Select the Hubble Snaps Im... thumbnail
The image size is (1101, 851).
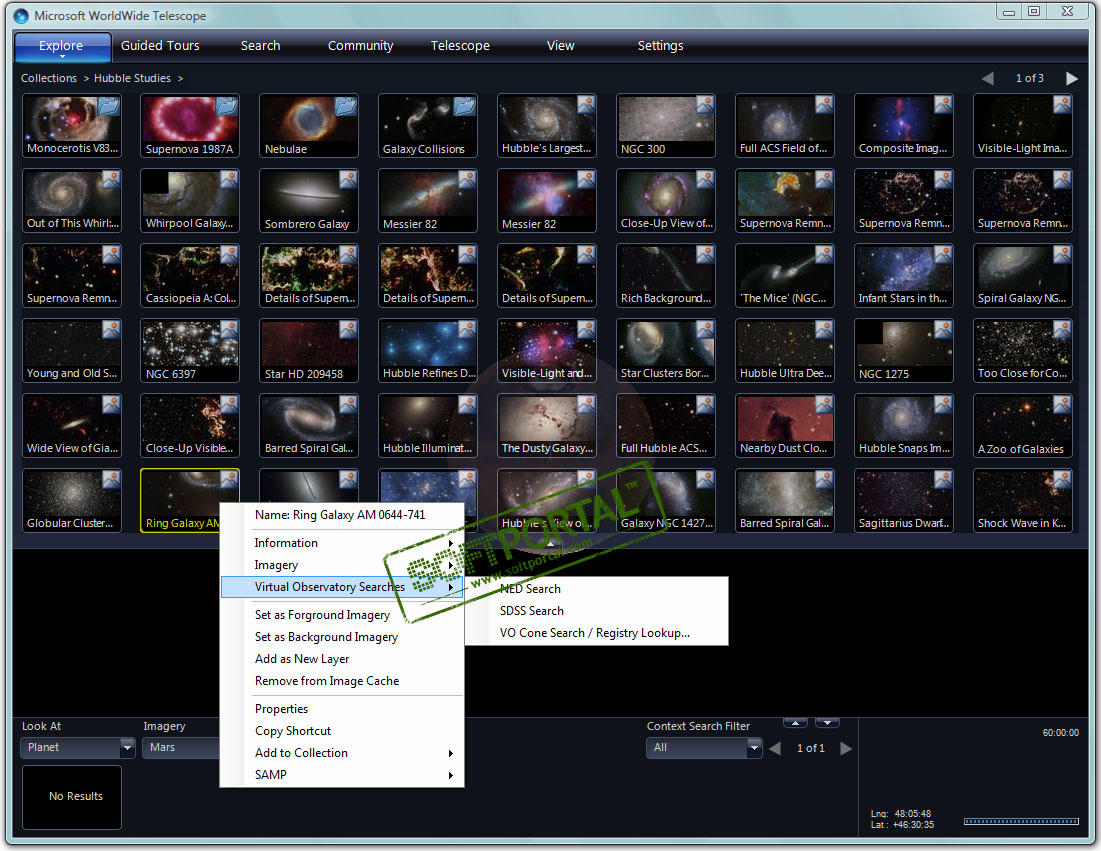coord(904,426)
